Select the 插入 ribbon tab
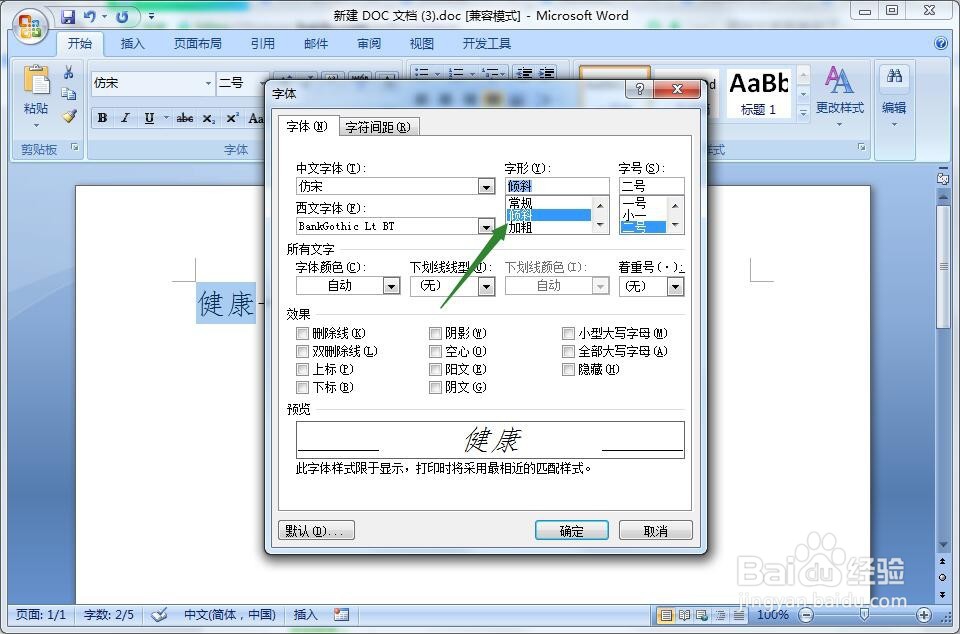 (133, 43)
